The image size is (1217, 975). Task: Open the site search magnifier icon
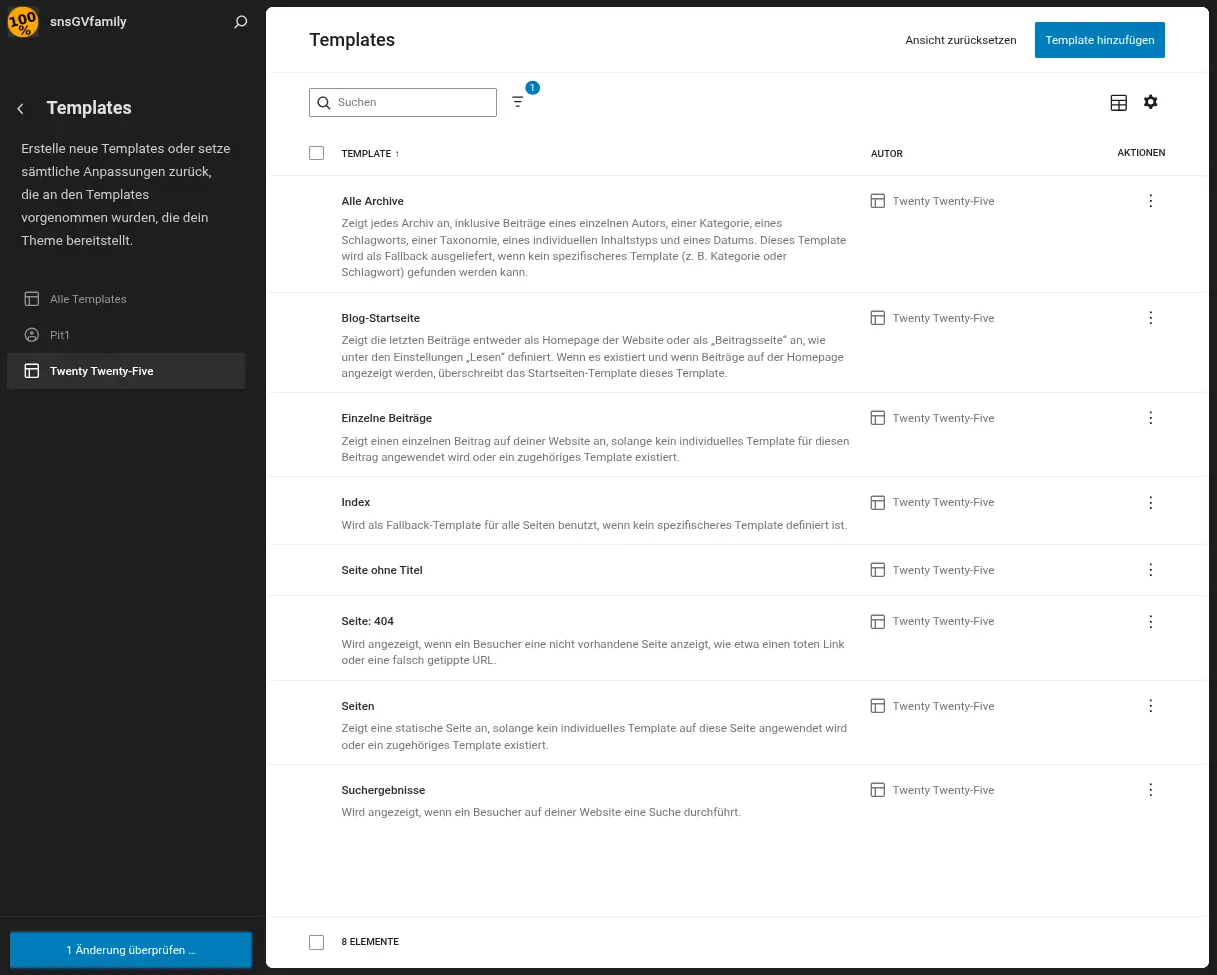[240, 21]
